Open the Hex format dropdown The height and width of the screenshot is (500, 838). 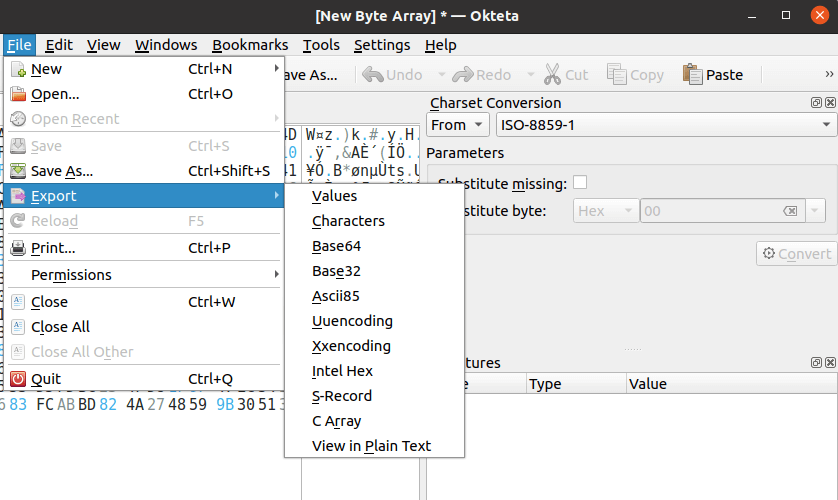pos(606,211)
